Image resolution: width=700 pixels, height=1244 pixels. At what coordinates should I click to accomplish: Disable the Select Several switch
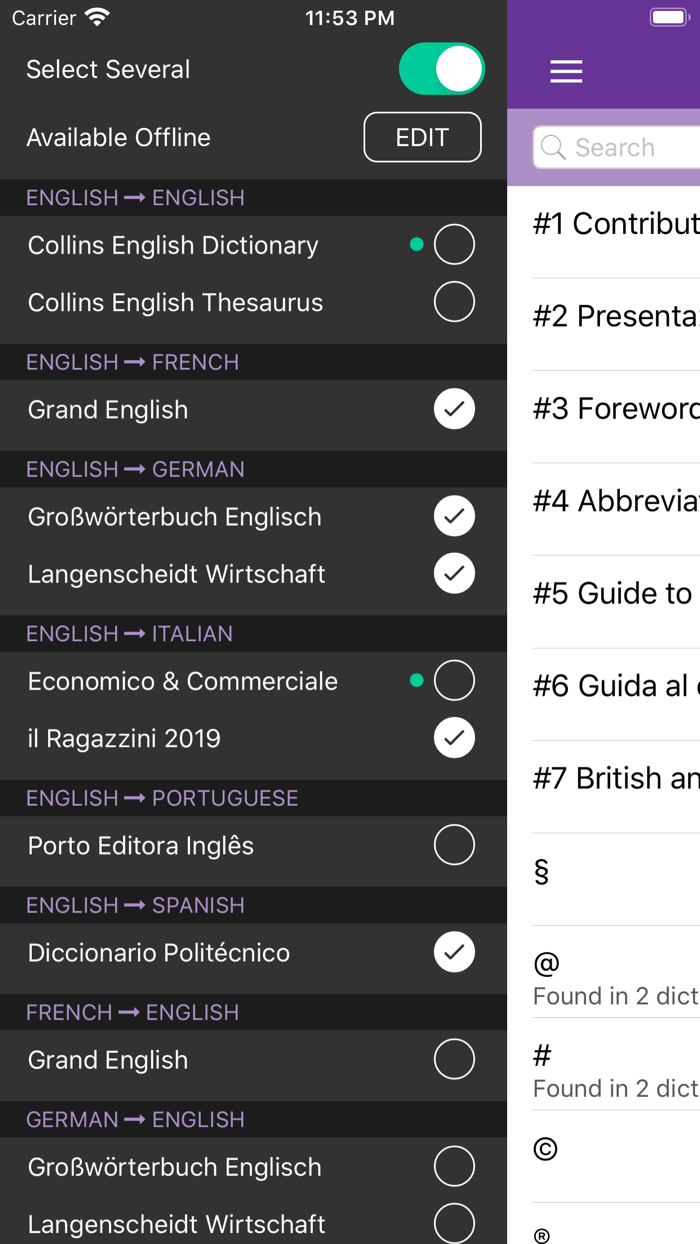pyautogui.click(x=441, y=68)
